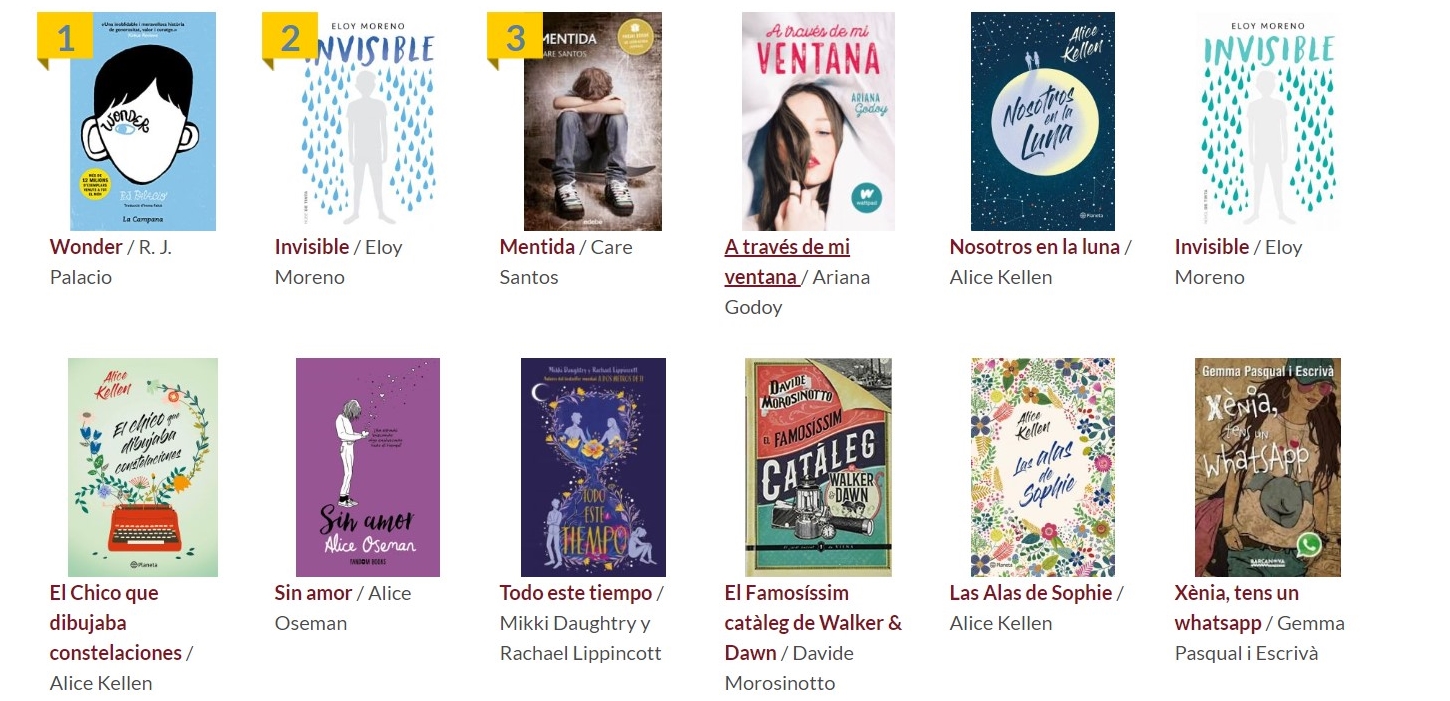The width and height of the screenshot is (1450, 701).
Task: Click the Las alas de Sophie cover
Action: coord(1043,467)
